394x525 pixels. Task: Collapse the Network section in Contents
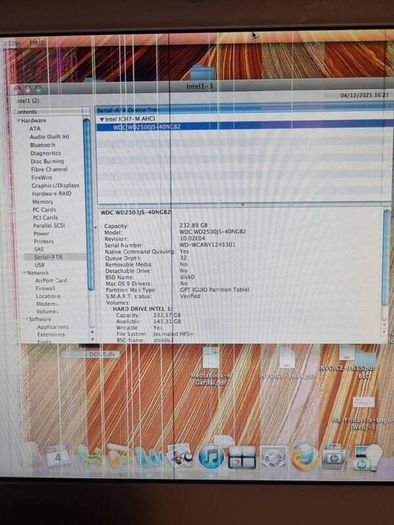coord(24,273)
